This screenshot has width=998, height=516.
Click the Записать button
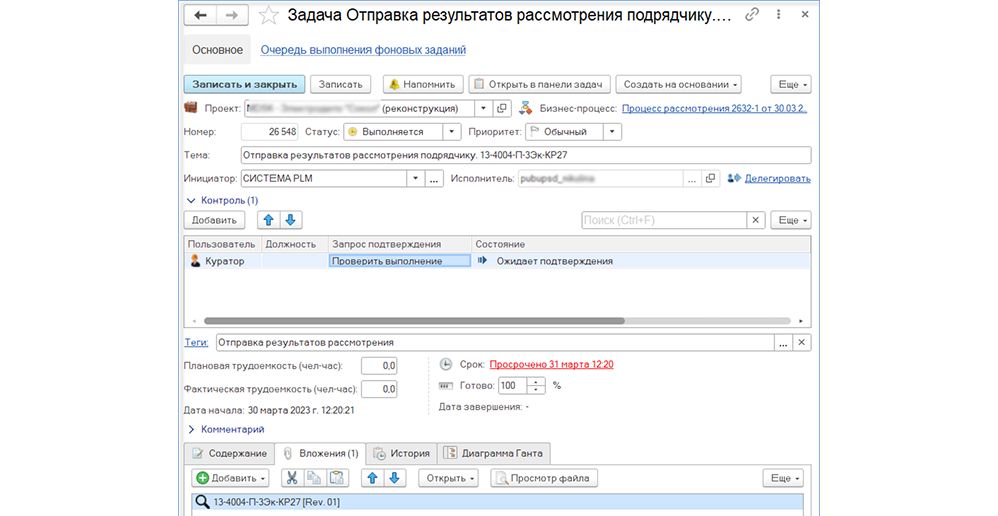[x=341, y=84]
